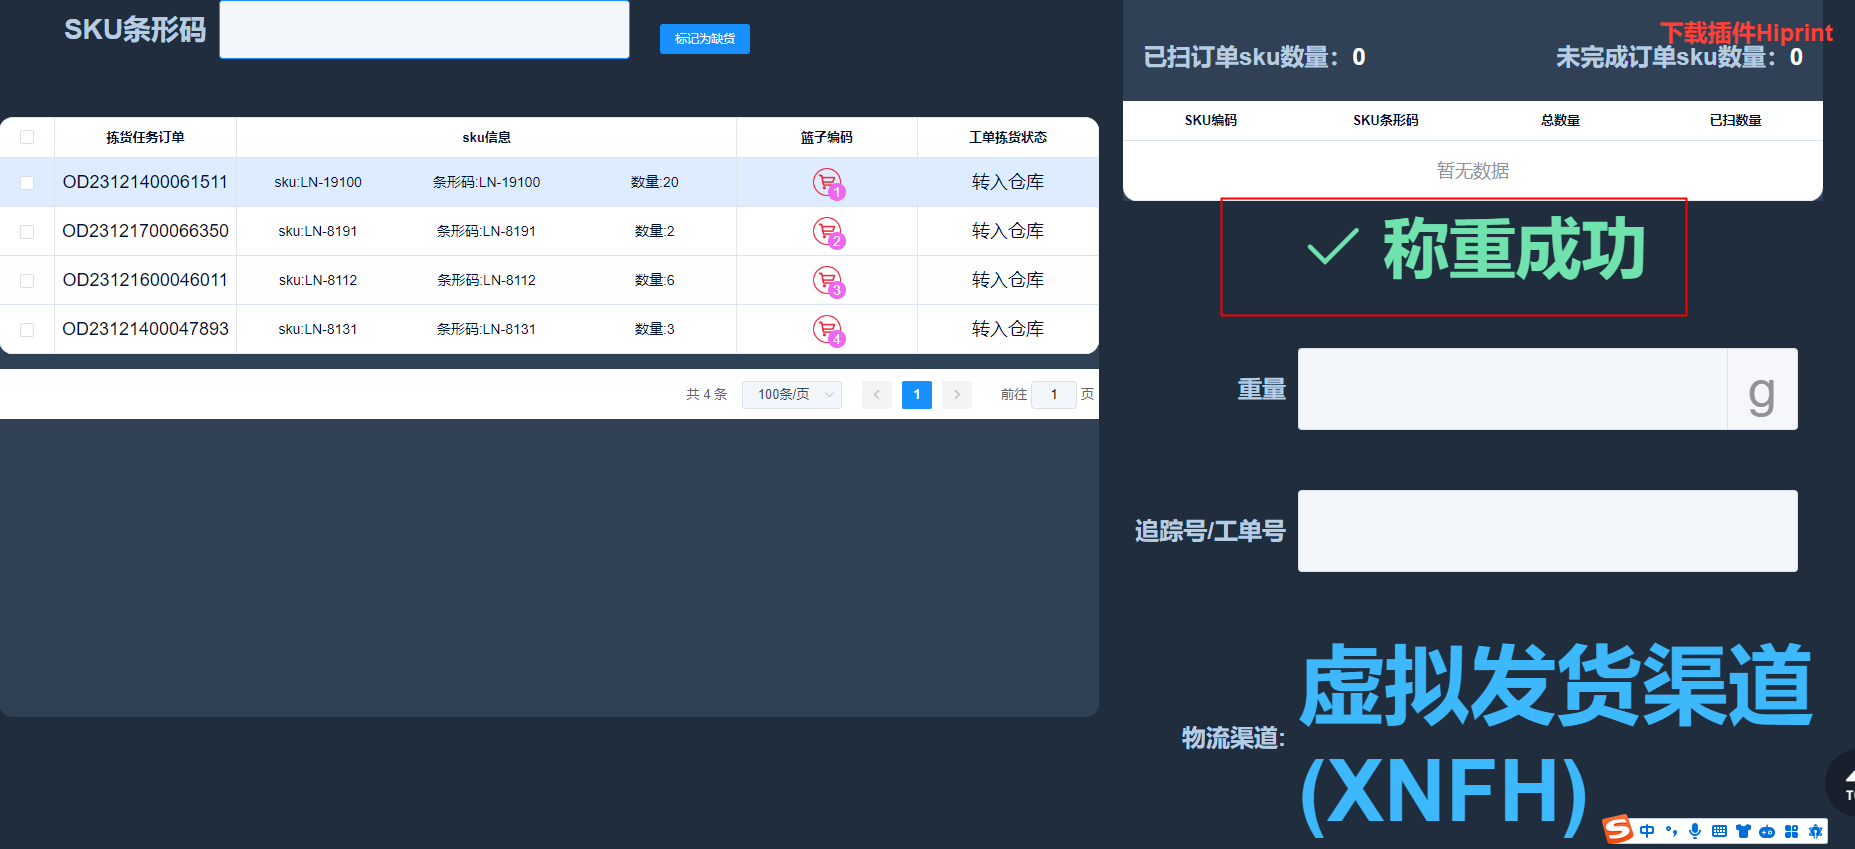
Task: Check the row OD23121600046011 checkbox
Action: tap(27, 281)
